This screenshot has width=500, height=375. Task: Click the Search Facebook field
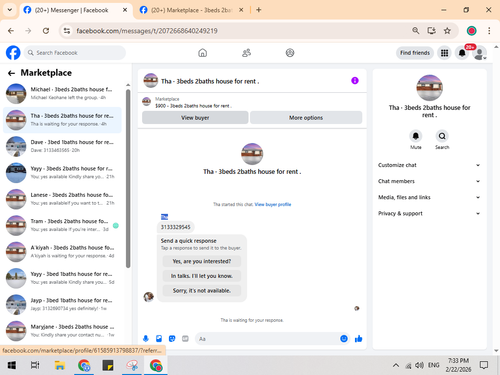point(75,53)
